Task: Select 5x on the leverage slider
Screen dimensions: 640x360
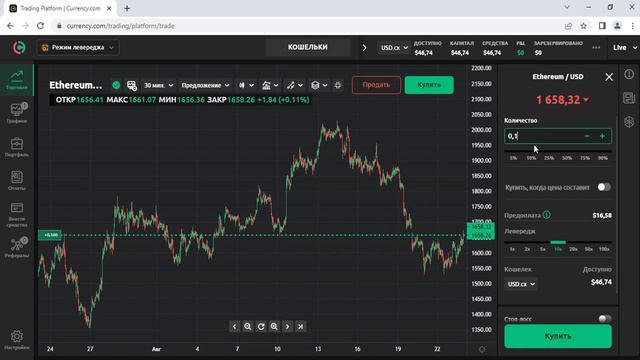Action: pyautogui.click(x=542, y=249)
